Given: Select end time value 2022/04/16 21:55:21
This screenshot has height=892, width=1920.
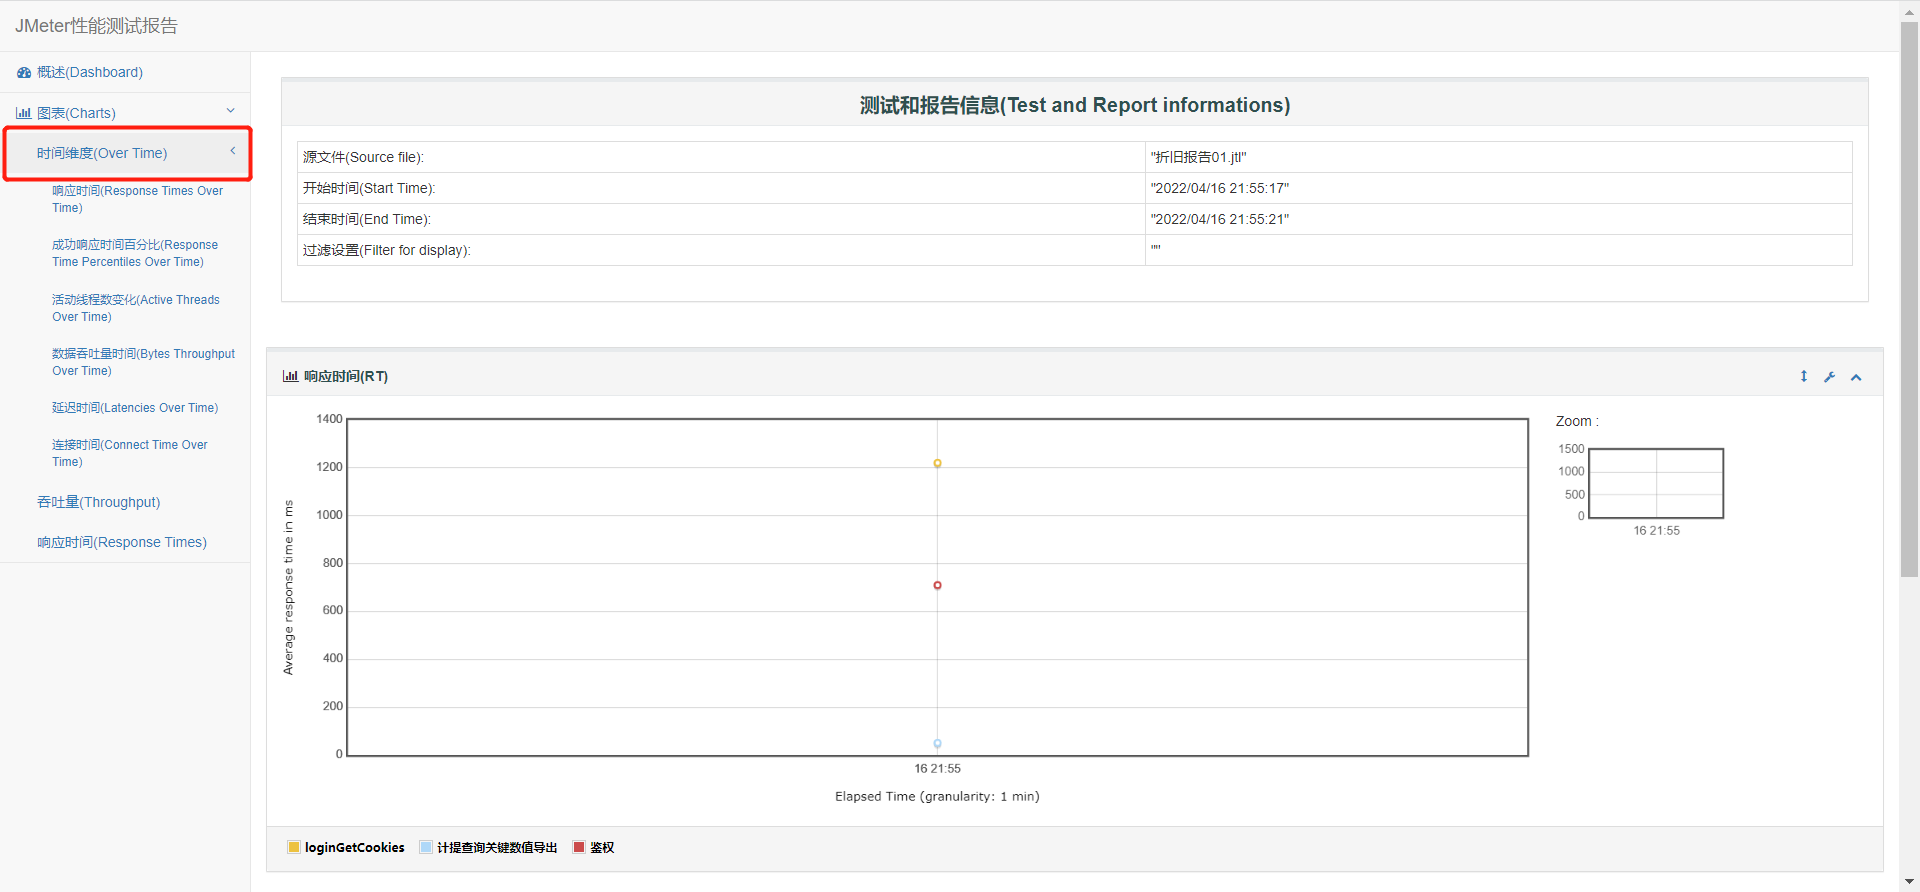Looking at the screenshot, I should pyautogui.click(x=1220, y=219).
